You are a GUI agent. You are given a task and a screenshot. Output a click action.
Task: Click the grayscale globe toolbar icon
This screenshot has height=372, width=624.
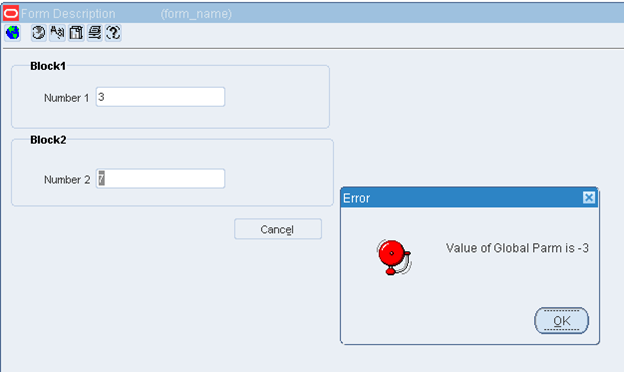tap(39, 33)
